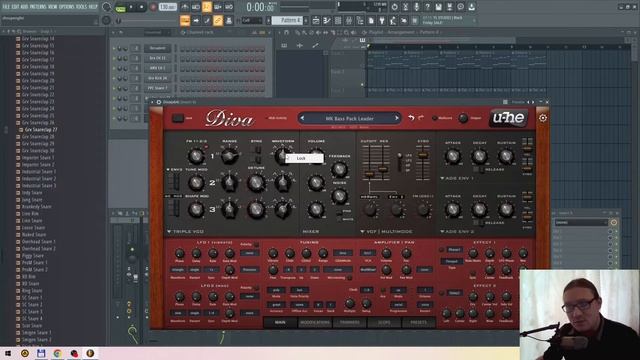Open the EDIT menu
This screenshot has height=360, width=640.
15,7
